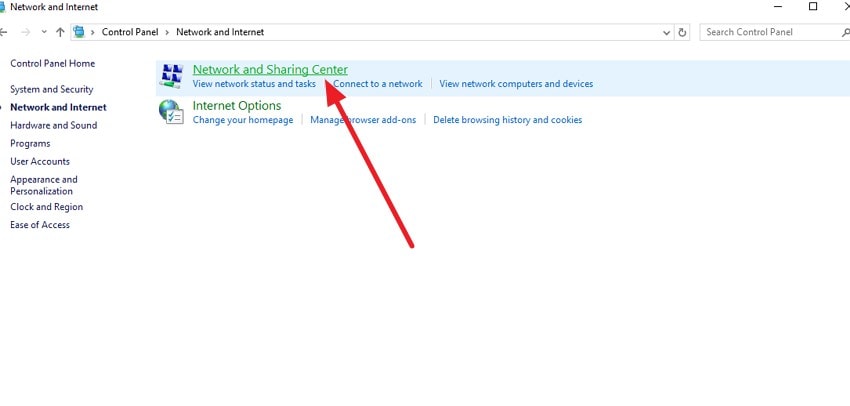Open Internet Options heading link

click(237, 106)
